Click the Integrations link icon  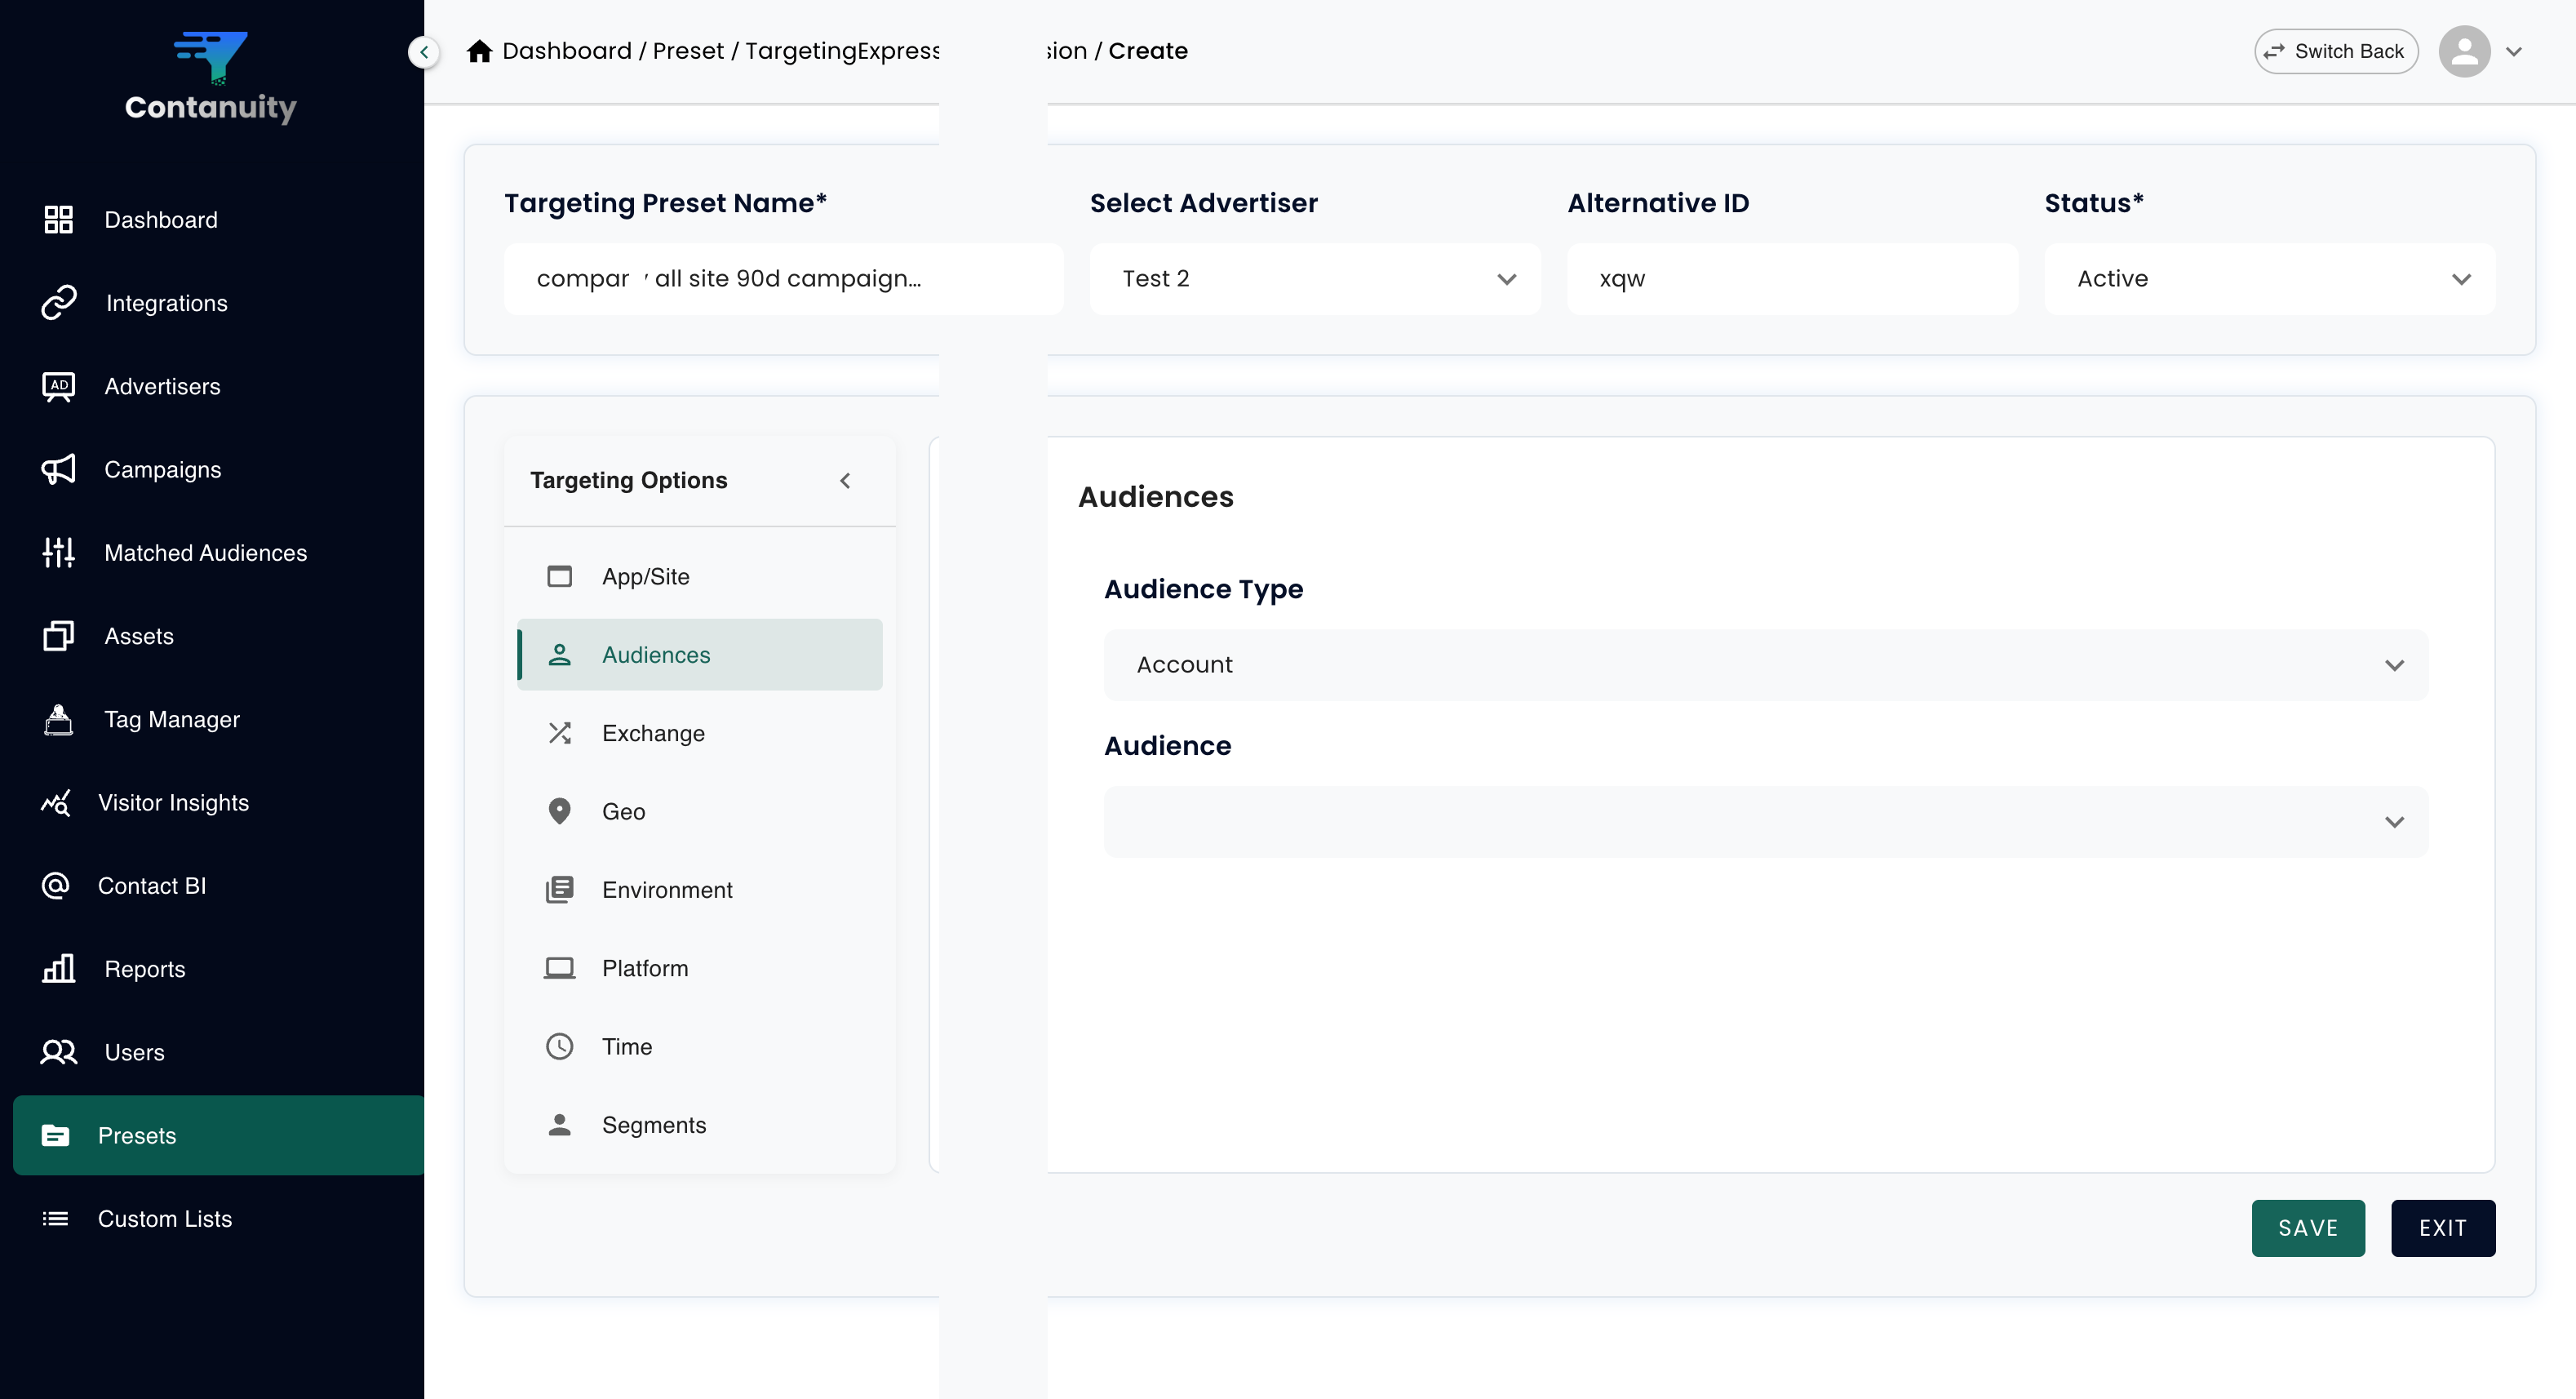[x=58, y=303]
